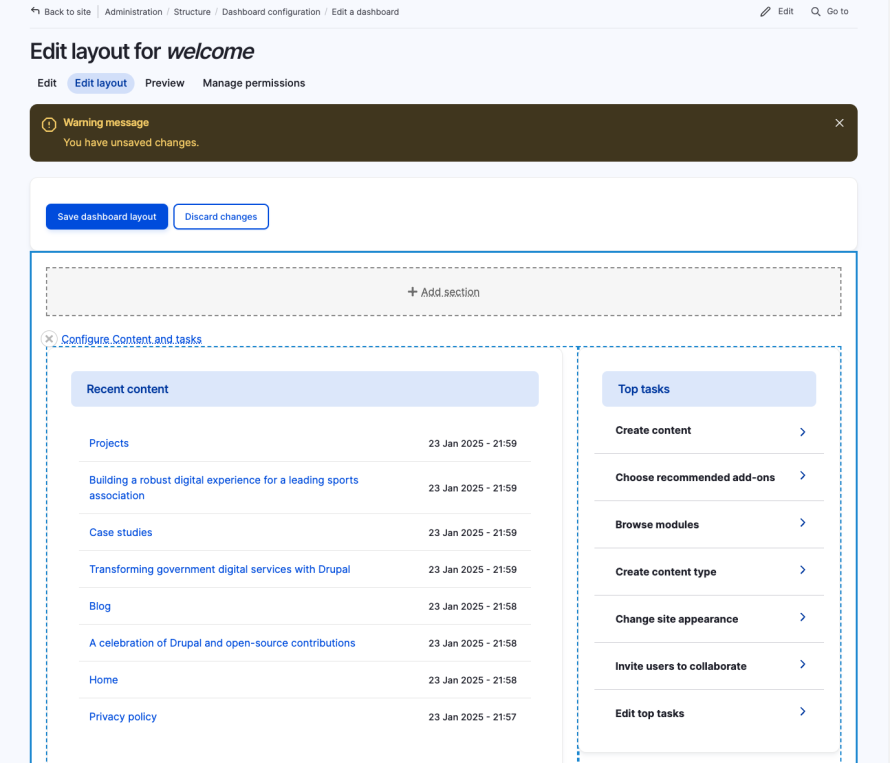Open the Choose recommended add-ons chevron
This screenshot has width=890, height=763.
803,476
